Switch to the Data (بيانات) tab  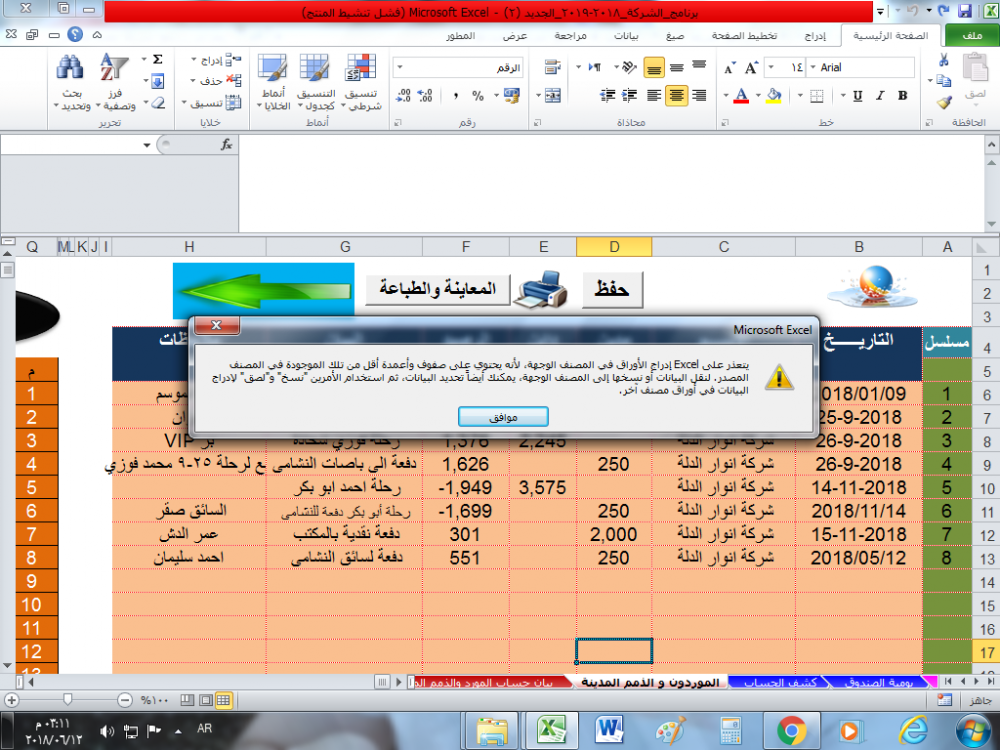coord(626,36)
